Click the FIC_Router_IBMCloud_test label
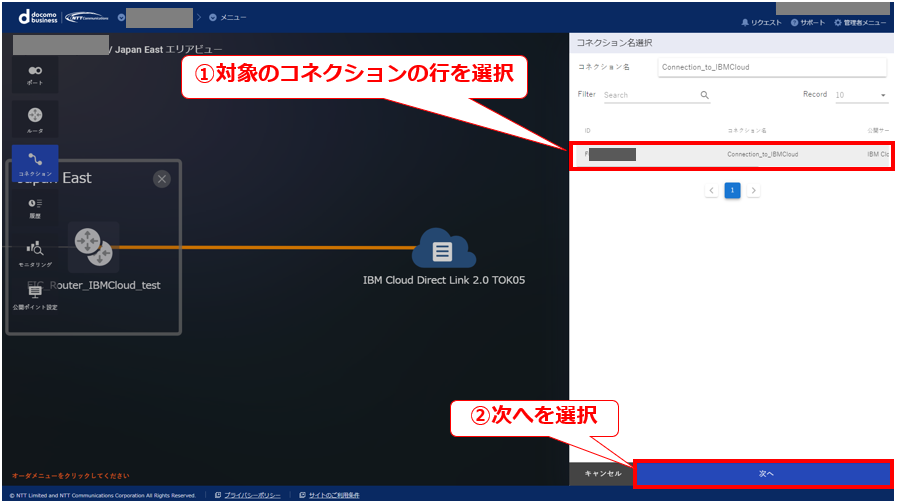Image resolution: width=897 pixels, height=501 pixels. (94, 285)
